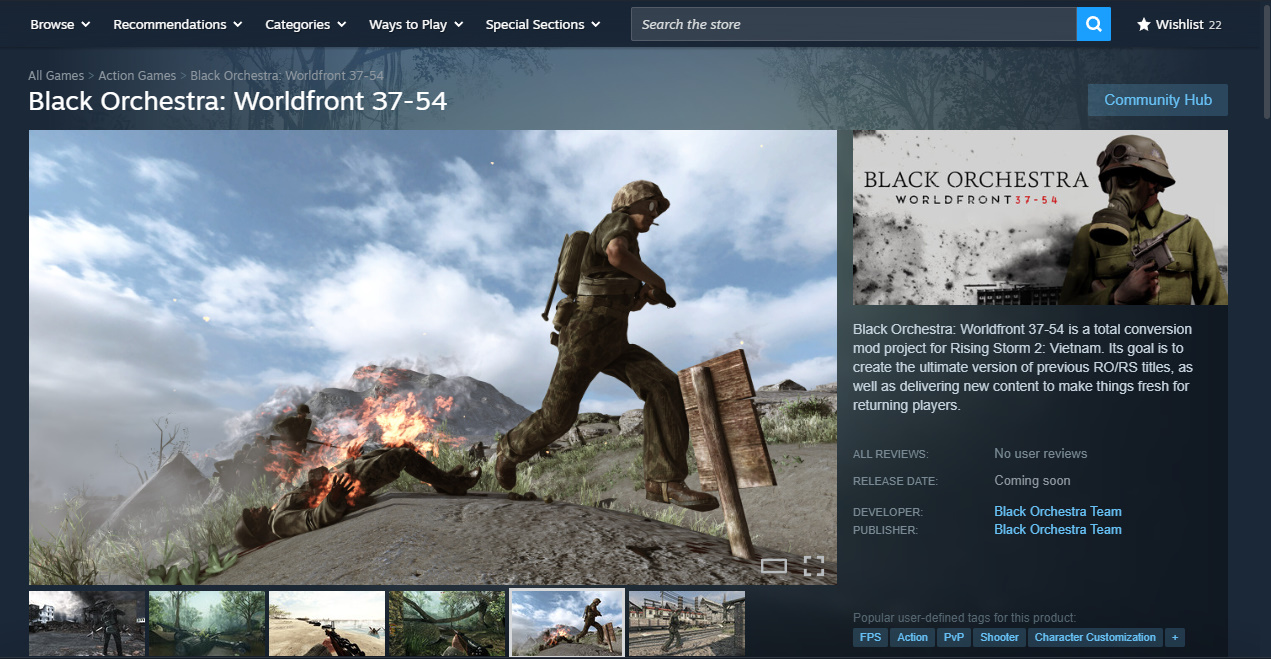
Task: Open developer Black Orchestra Team link
Action: click(x=1058, y=511)
